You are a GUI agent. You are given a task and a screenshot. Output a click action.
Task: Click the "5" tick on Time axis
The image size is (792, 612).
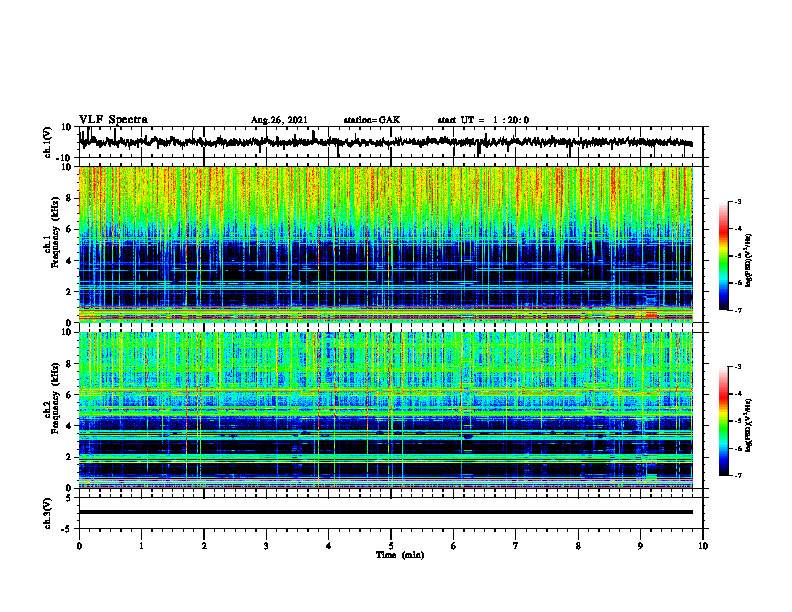(391, 546)
